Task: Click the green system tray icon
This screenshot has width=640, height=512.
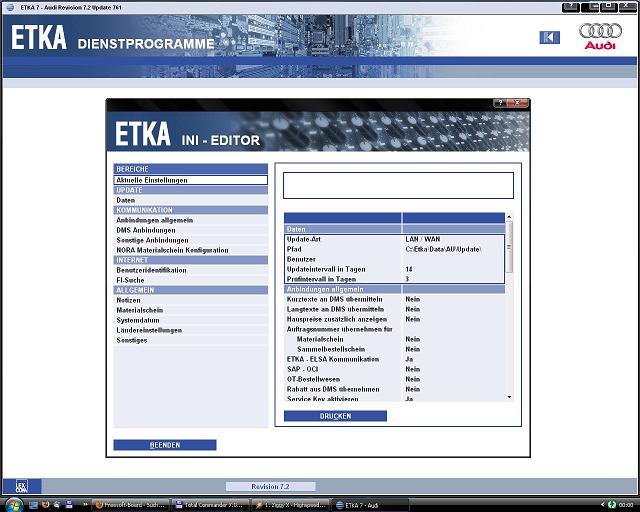Action: coord(611,505)
